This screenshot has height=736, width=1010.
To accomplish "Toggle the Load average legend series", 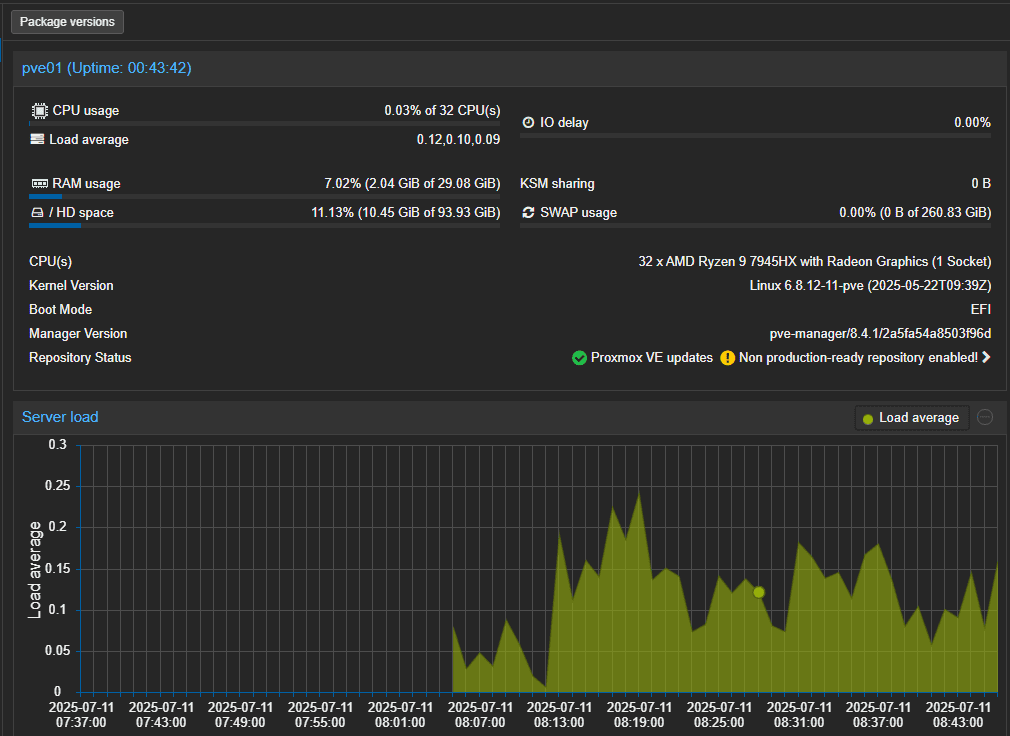I will tap(911, 418).
